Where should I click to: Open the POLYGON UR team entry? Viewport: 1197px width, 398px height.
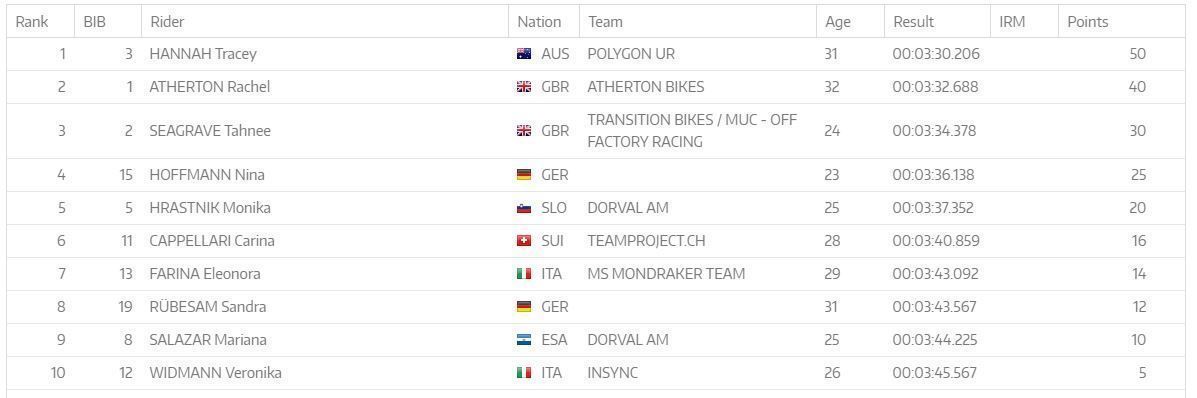click(x=631, y=54)
